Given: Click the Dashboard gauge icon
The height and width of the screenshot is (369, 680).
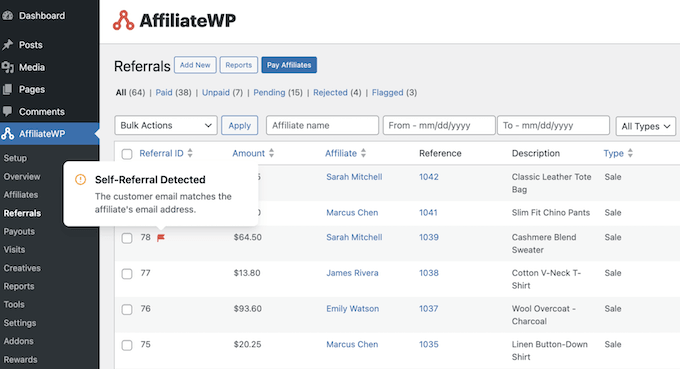Looking at the screenshot, I should pos(7,16).
